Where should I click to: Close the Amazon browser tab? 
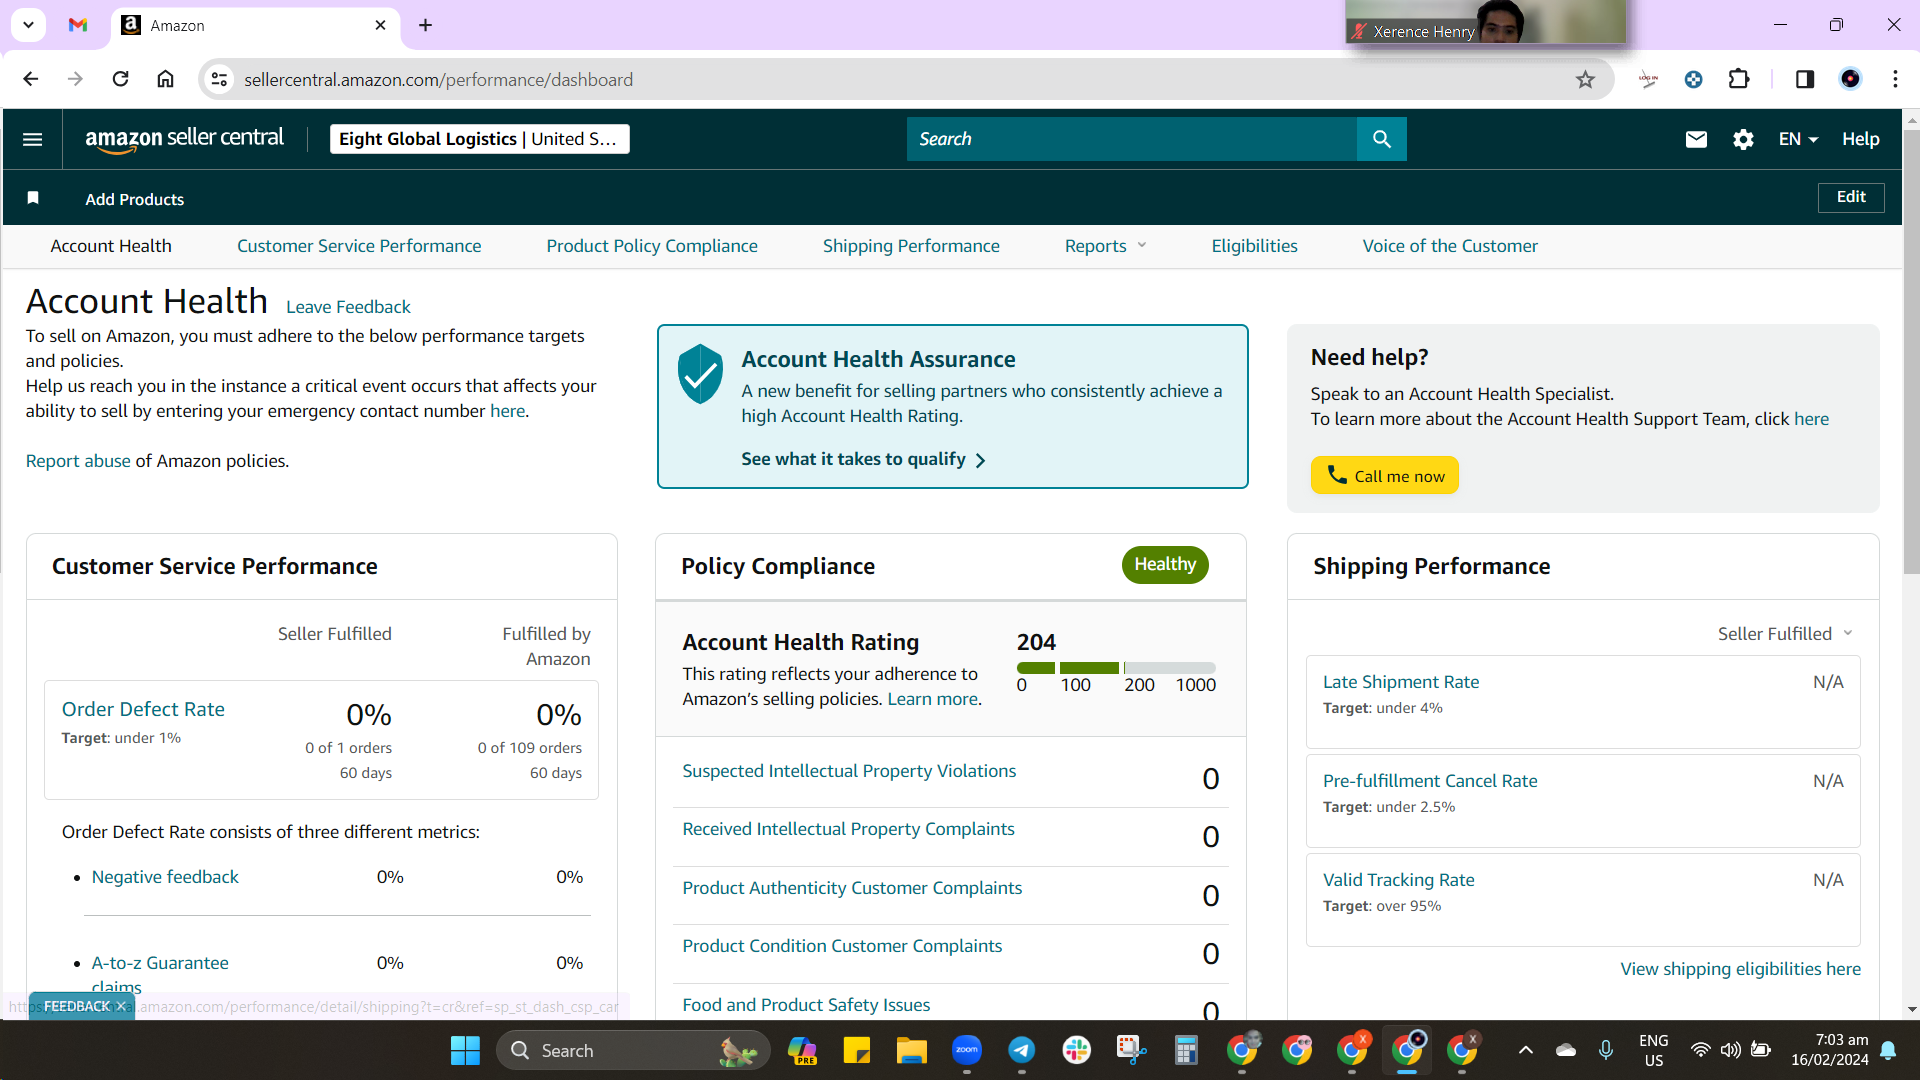click(x=380, y=25)
